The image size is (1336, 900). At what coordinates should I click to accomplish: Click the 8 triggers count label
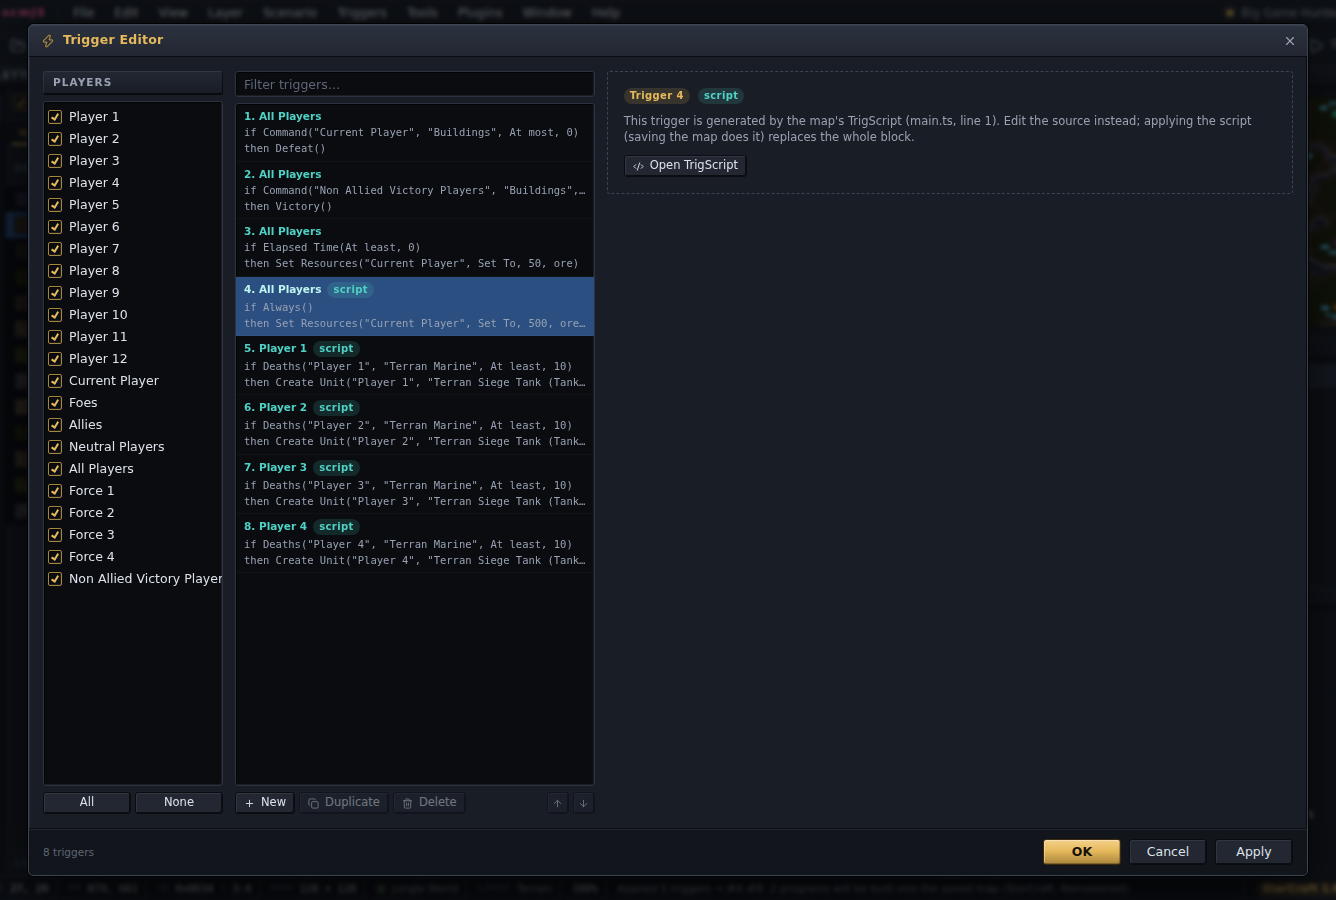click(x=68, y=852)
